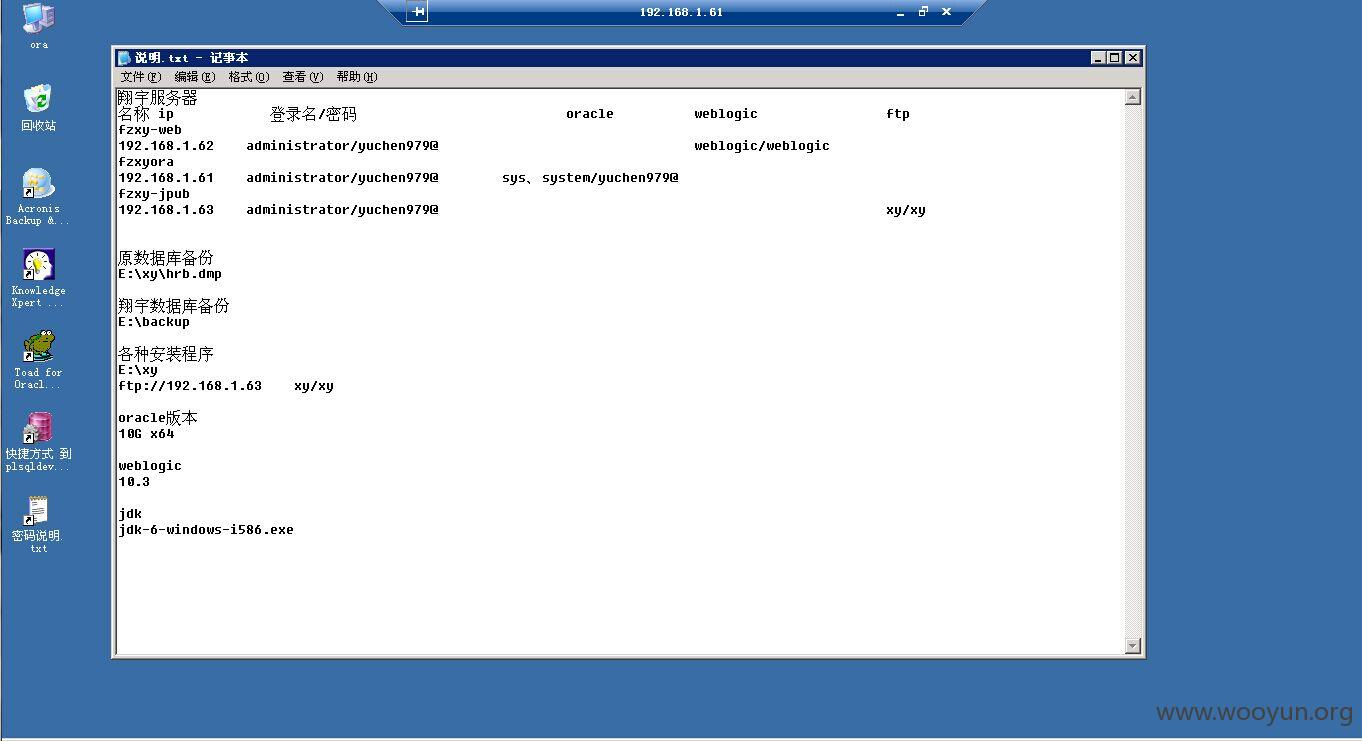Click the fzxyora server name
Viewport: 1362px width, 741px height.
click(x=146, y=162)
